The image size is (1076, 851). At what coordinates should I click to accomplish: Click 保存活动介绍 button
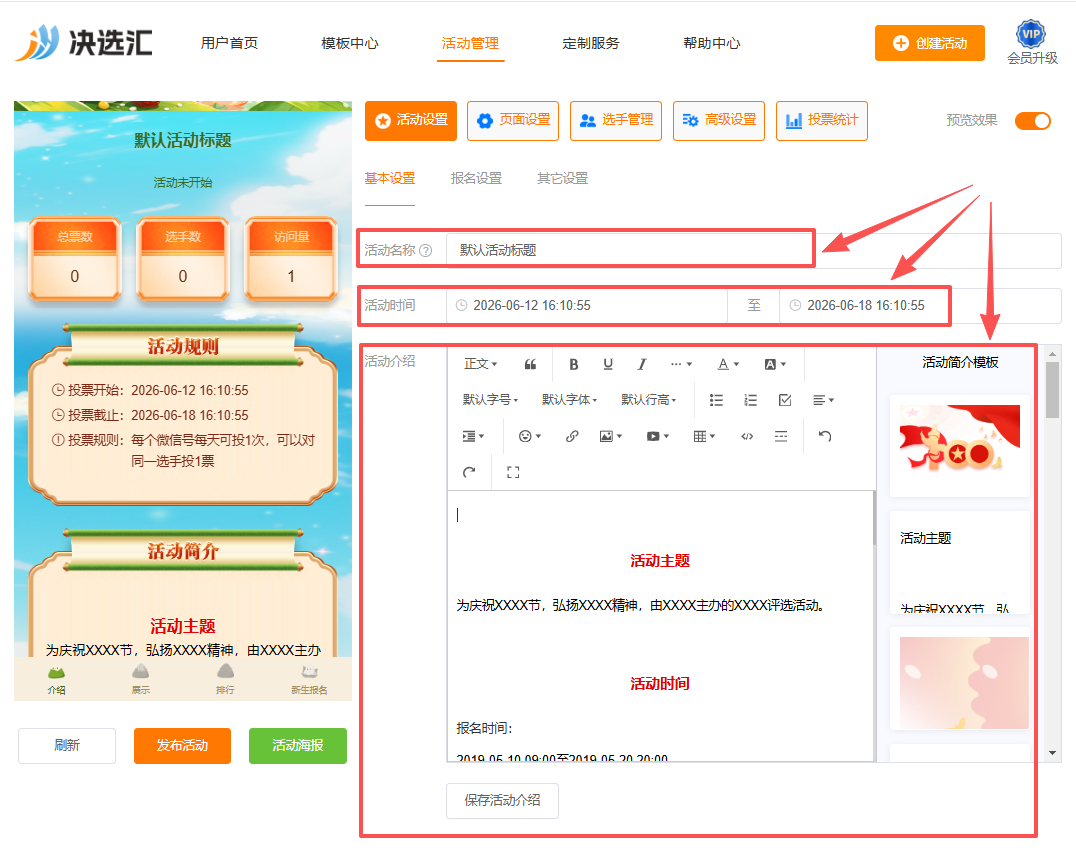pos(502,800)
